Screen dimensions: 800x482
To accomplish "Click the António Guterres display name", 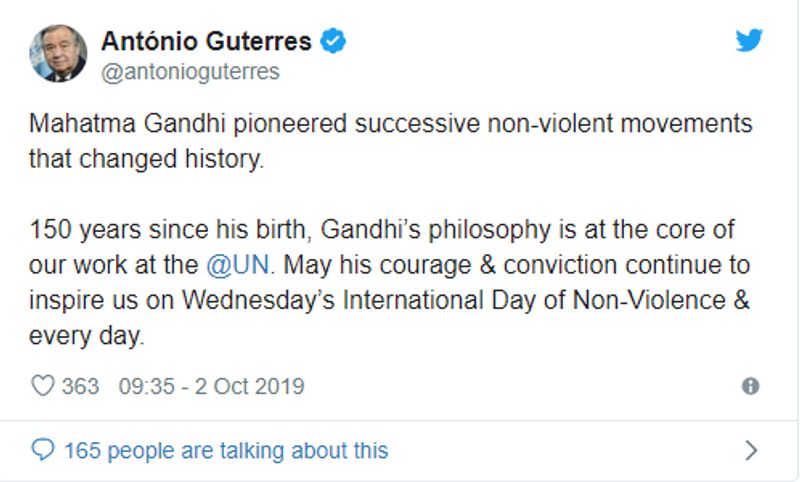I will click(206, 42).
